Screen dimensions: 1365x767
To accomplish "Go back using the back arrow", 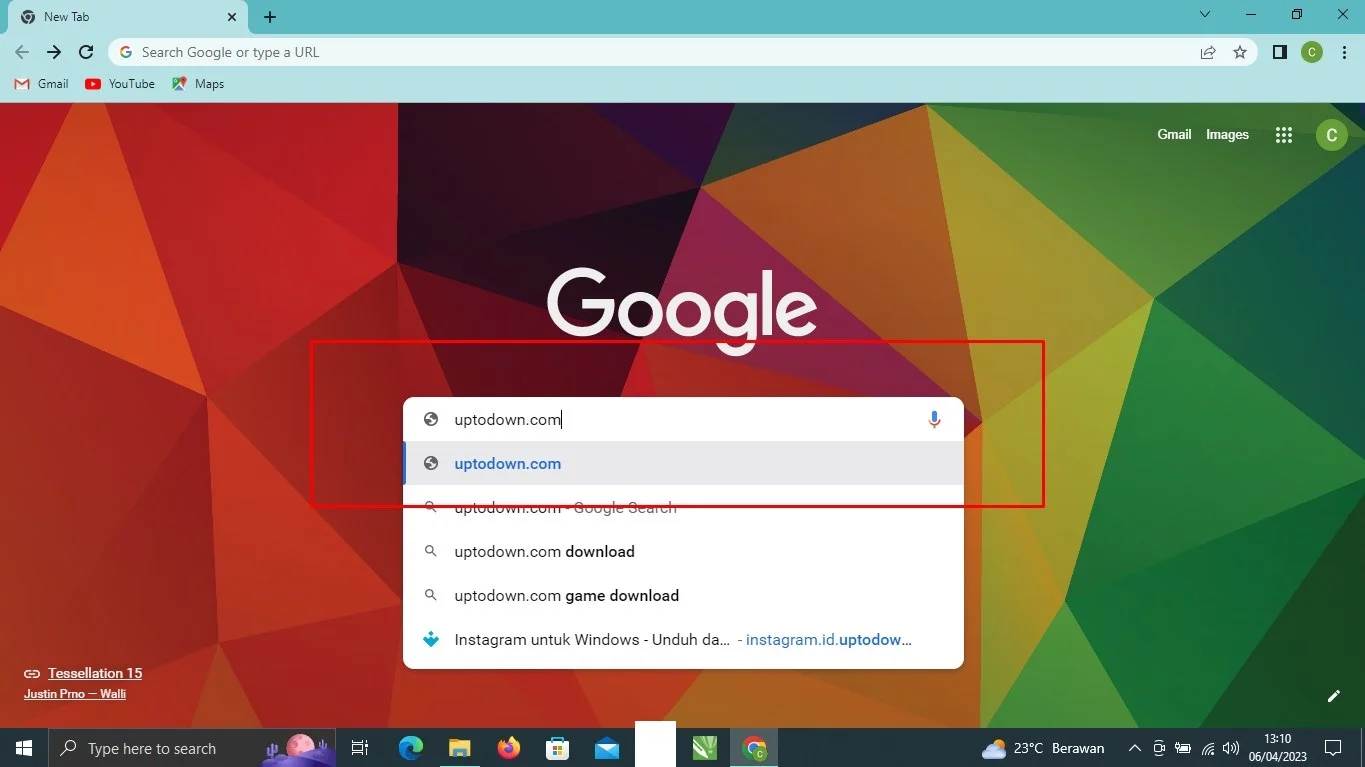I will [x=22, y=52].
